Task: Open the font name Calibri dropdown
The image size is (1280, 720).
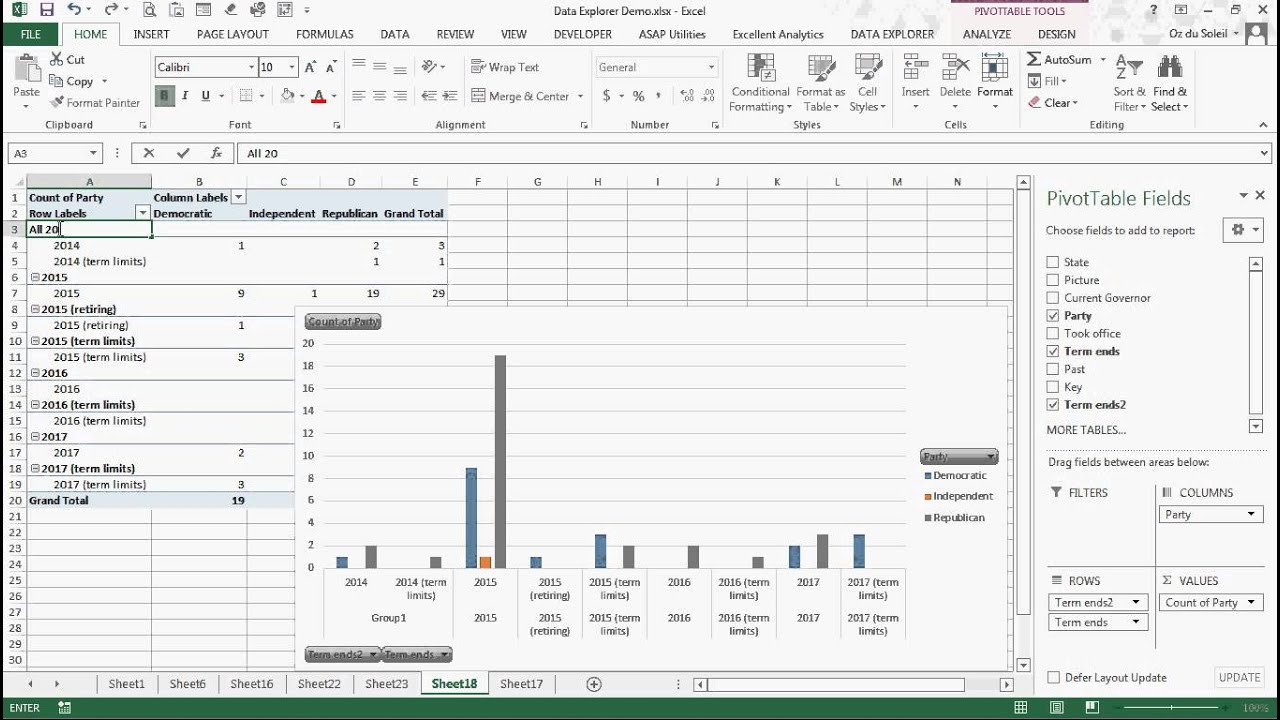Action: click(251, 67)
